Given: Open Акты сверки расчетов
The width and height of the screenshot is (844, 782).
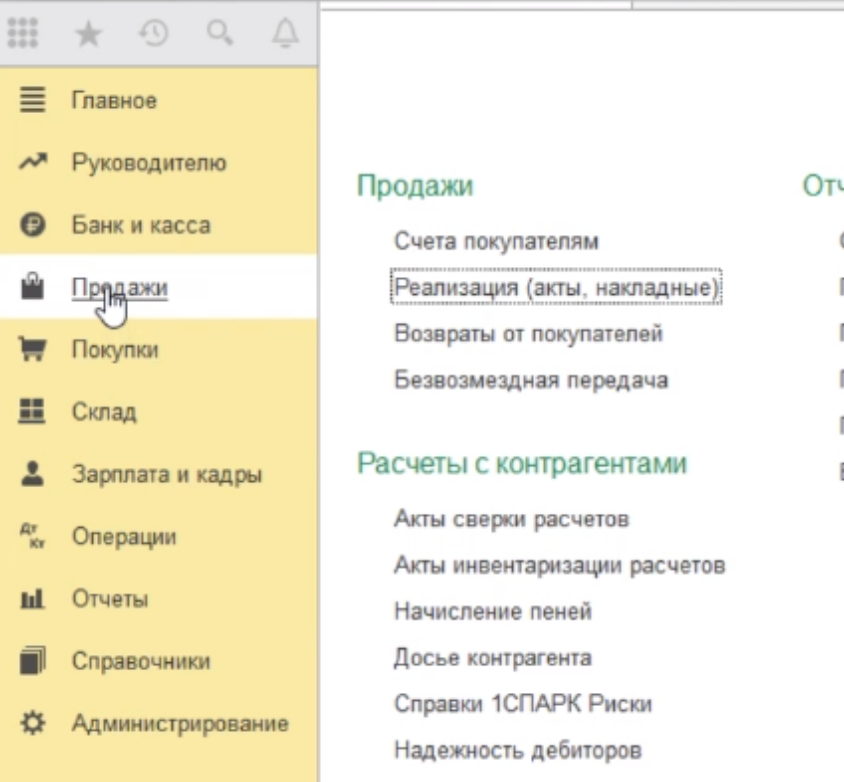Looking at the screenshot, I should (x=511, y=519).
